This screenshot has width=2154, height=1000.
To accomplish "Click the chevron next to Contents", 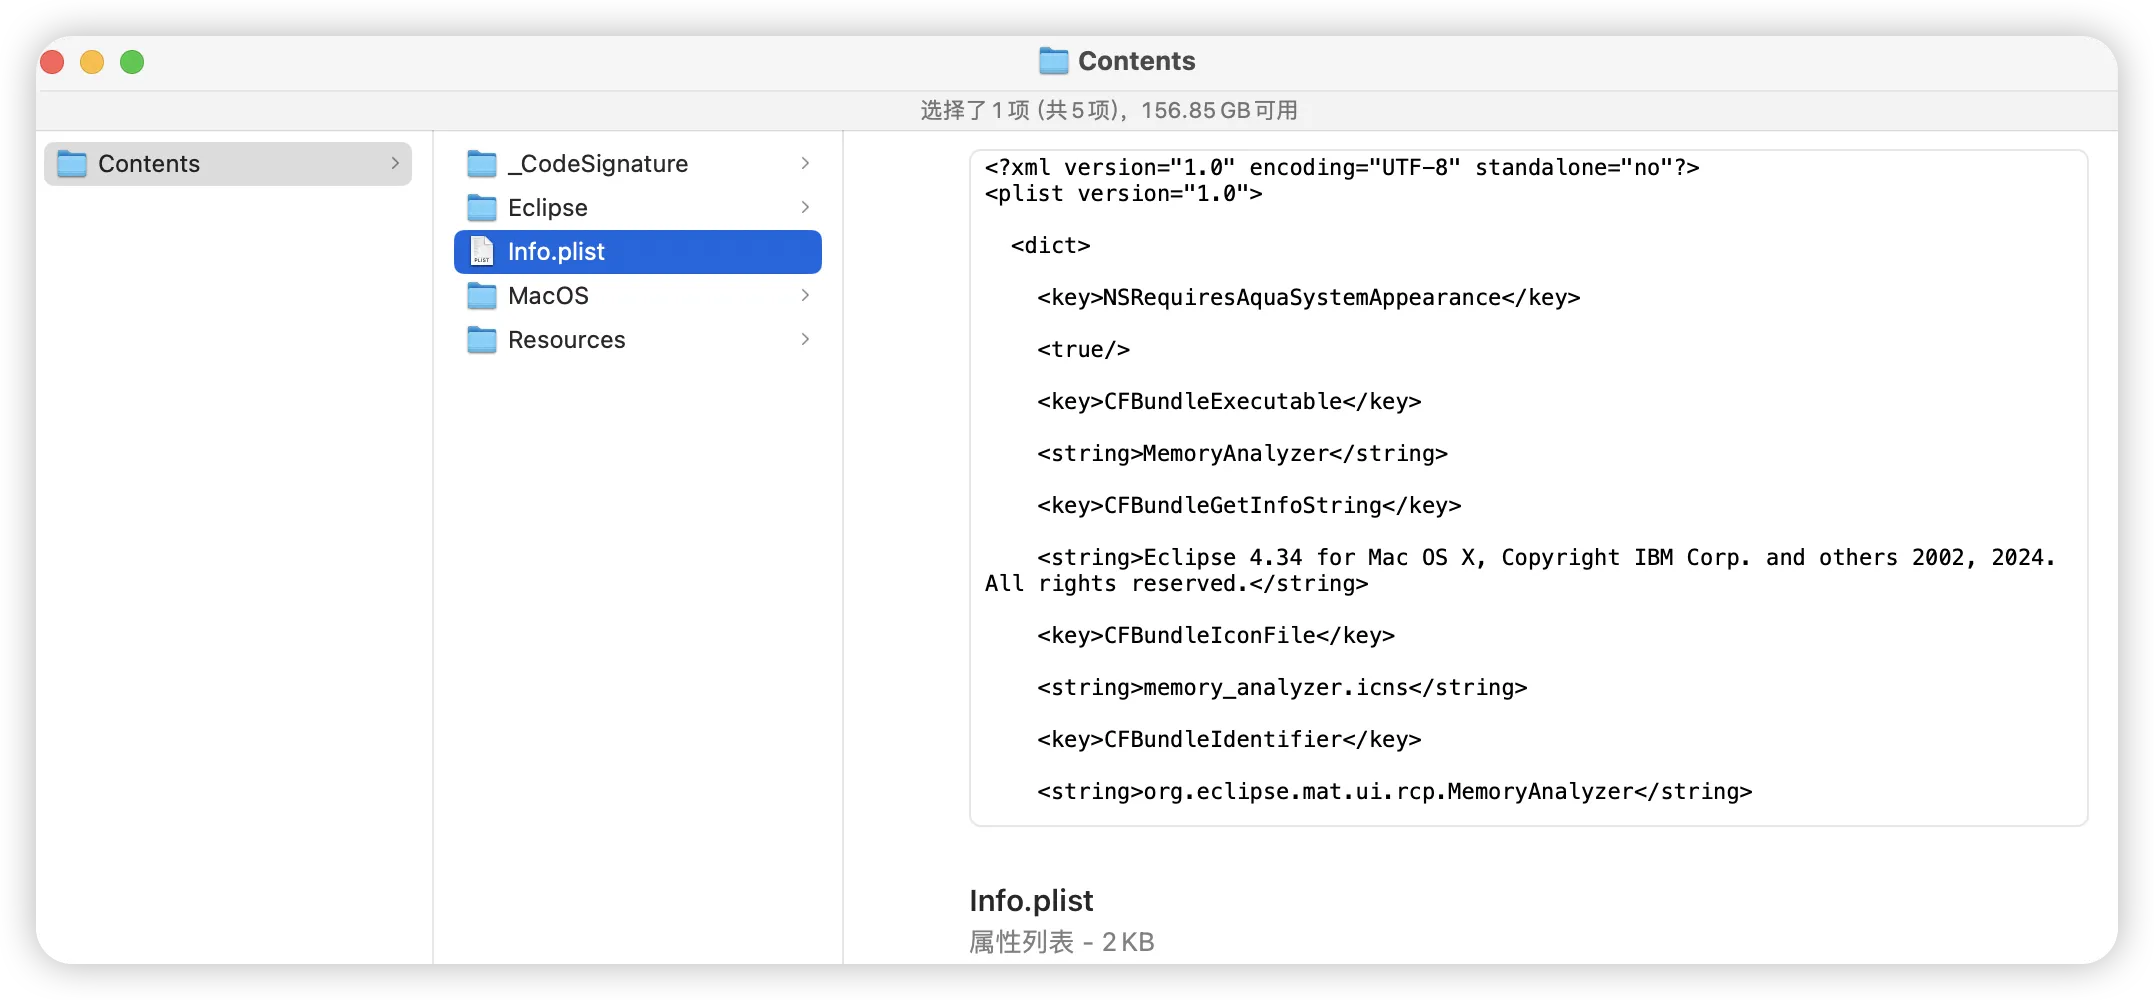I will click(x=395, y=163).
